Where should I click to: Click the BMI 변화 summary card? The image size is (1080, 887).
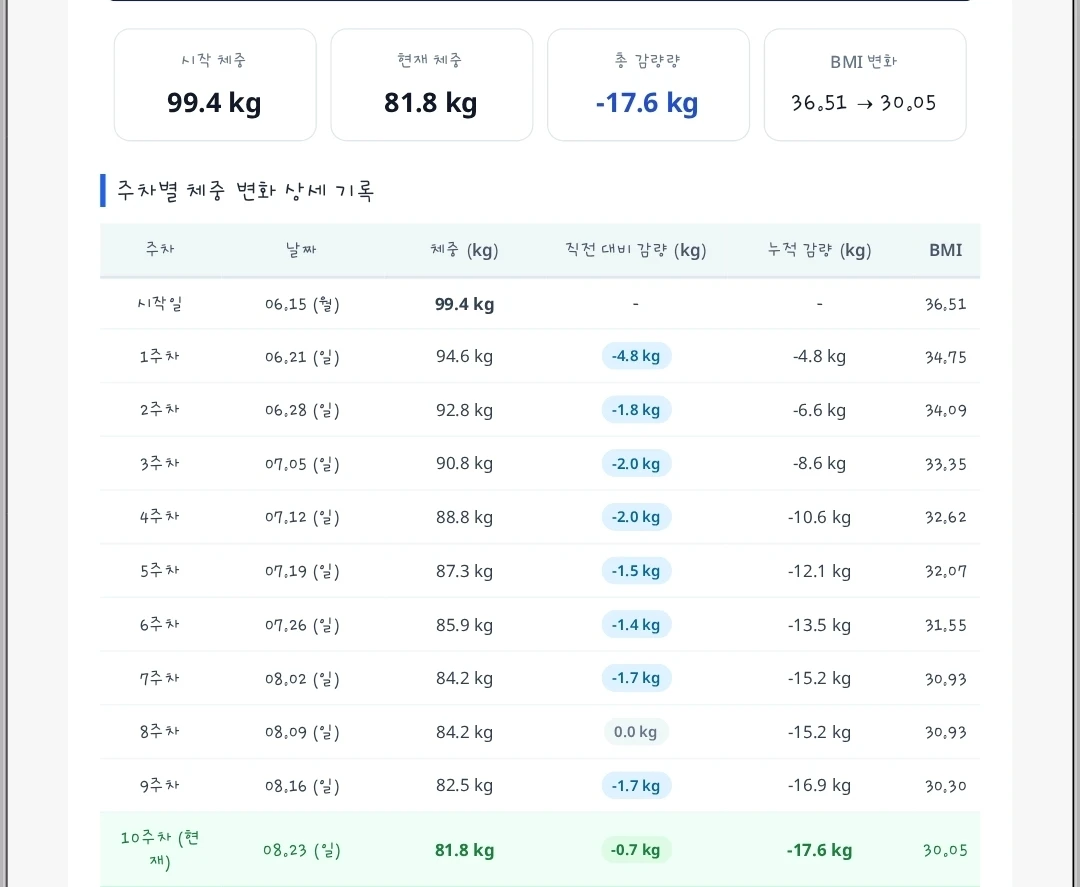(x=865, y=85)
